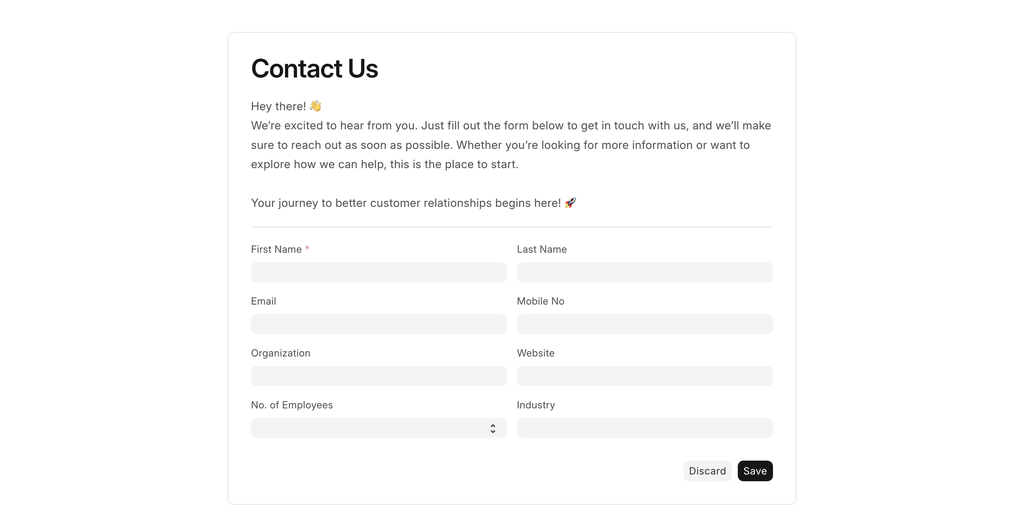The image size is (1024, 531).
Task: Click the rocket emoji
Action: point(570,203)
